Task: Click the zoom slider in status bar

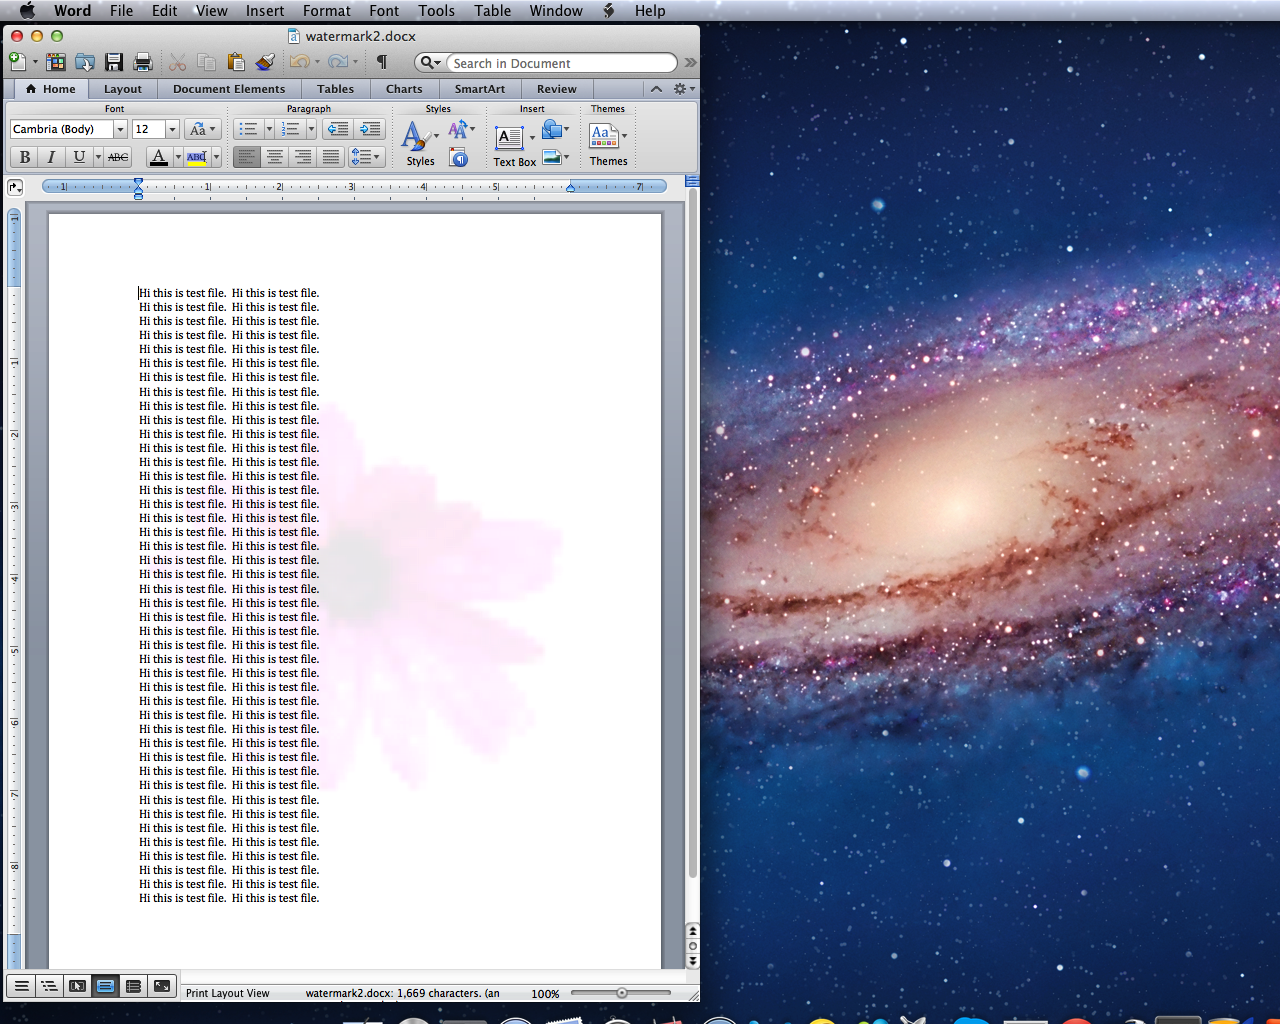Action: click(621, 993)
